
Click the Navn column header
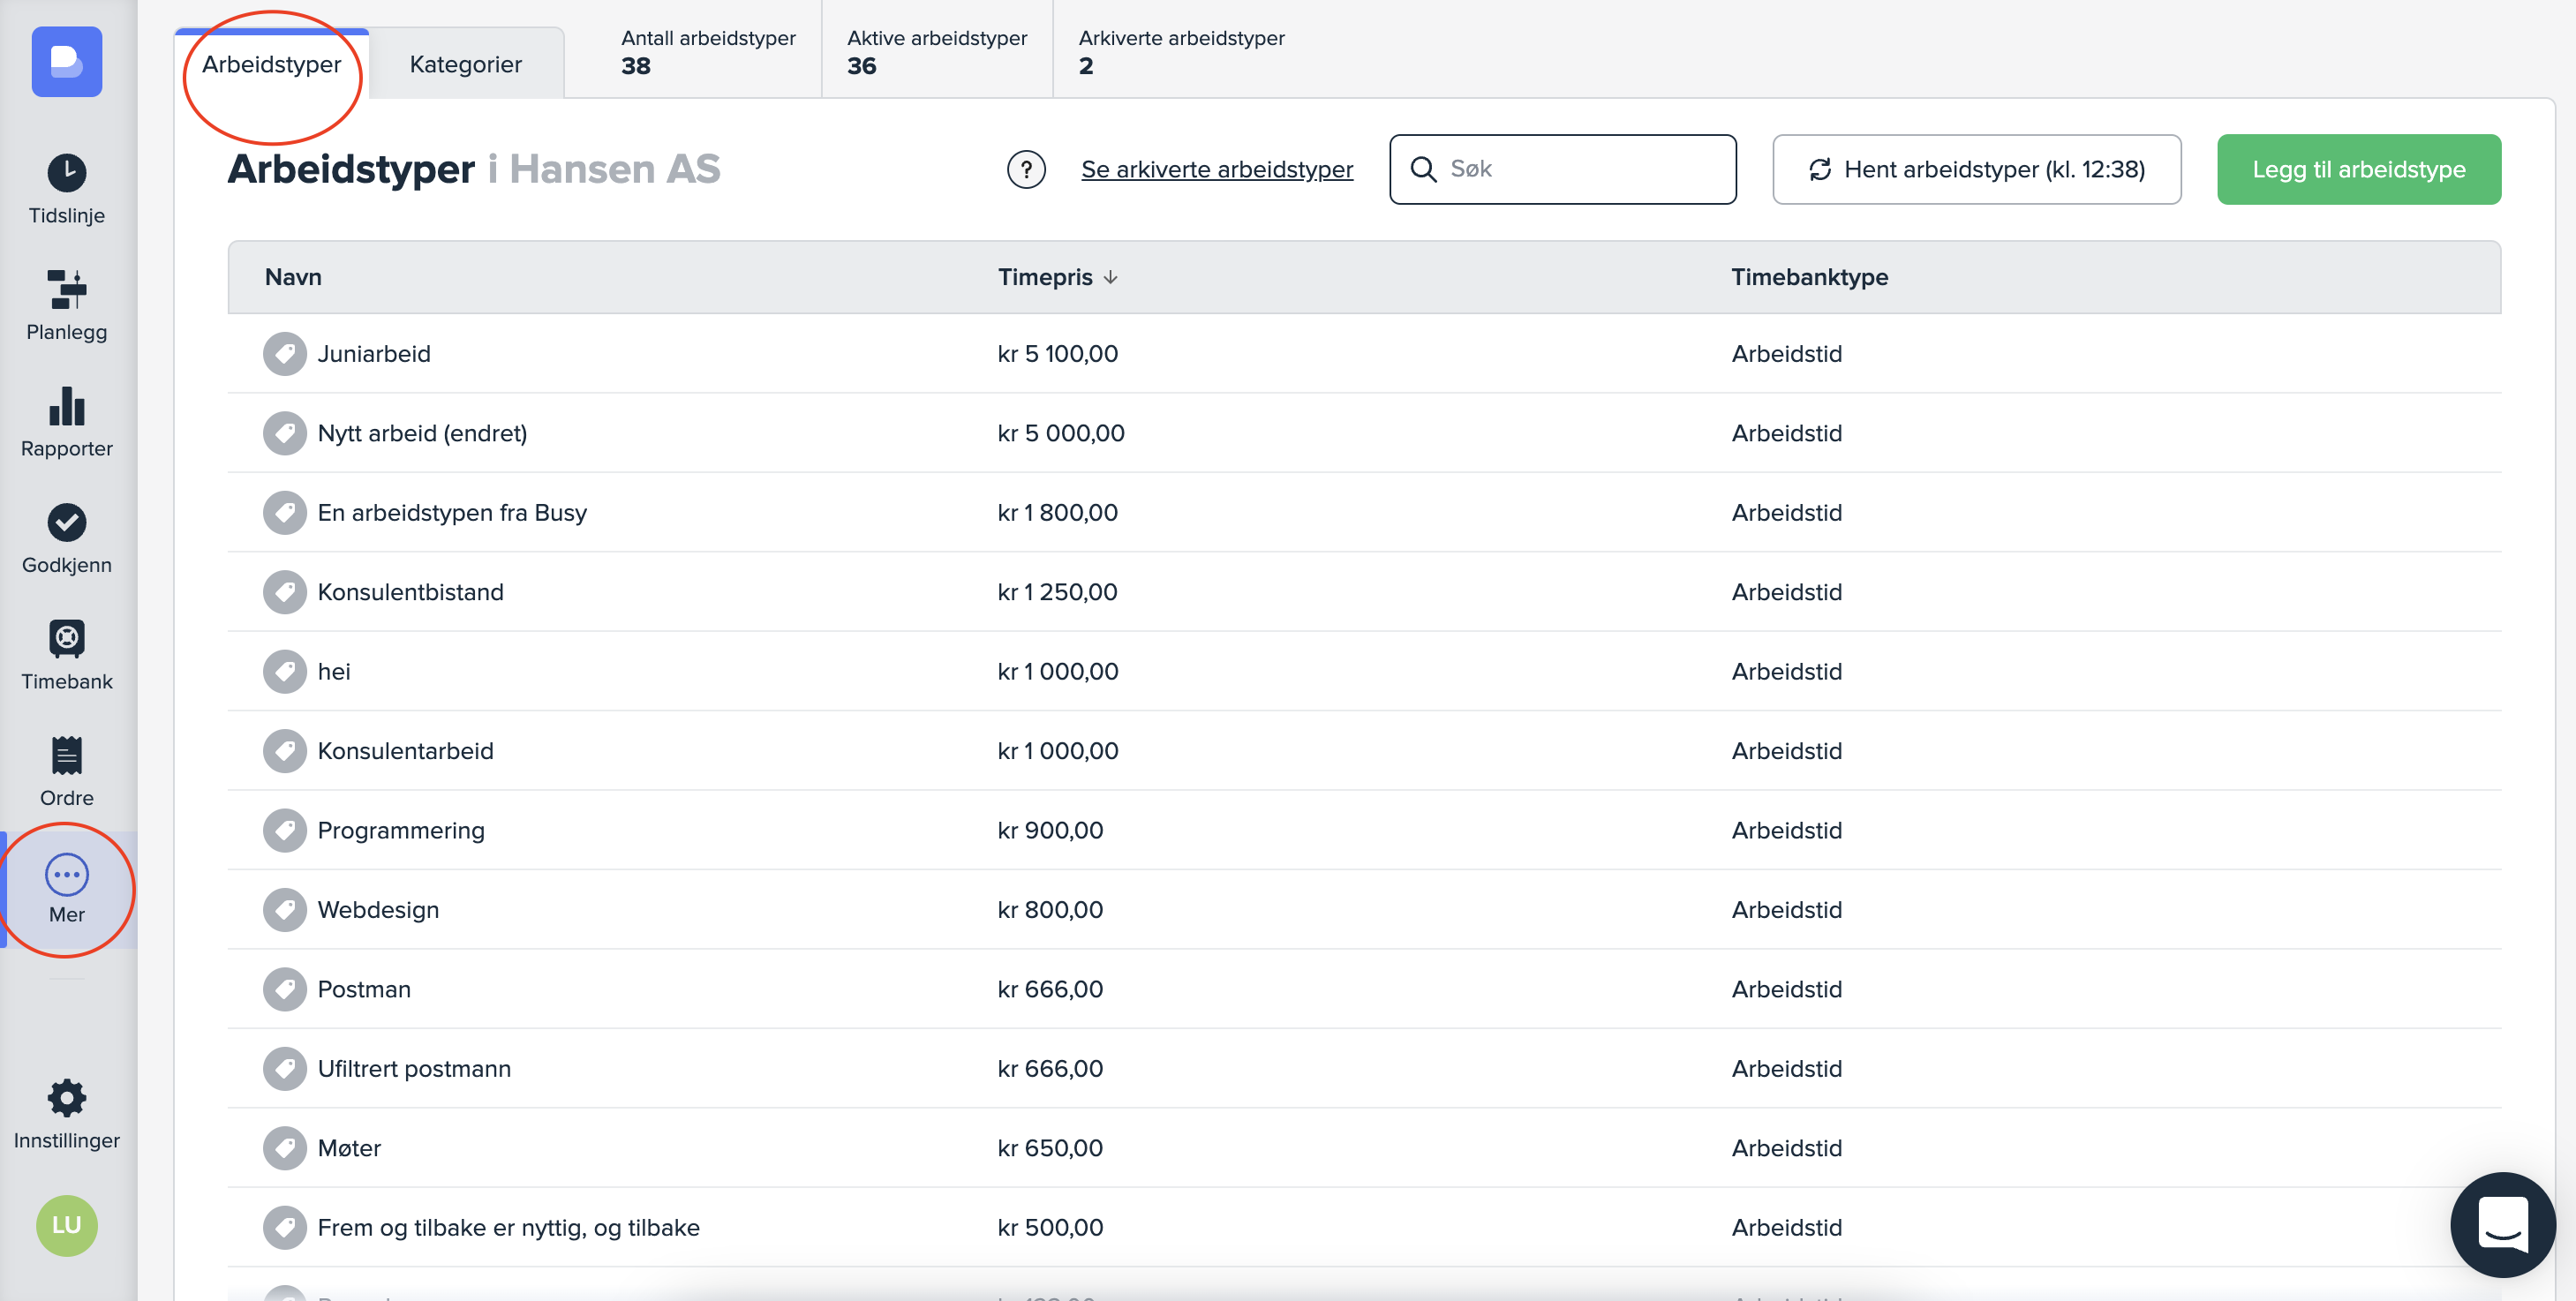point(293,277)
